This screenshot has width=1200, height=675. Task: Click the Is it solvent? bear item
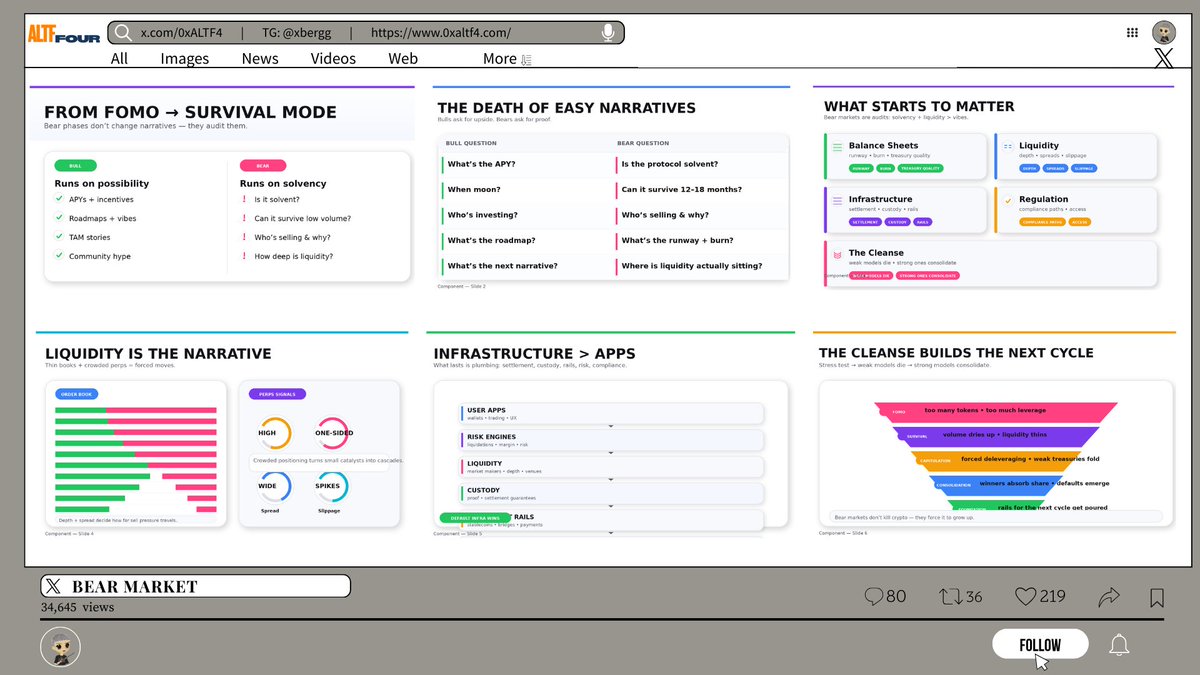[270, 199]
